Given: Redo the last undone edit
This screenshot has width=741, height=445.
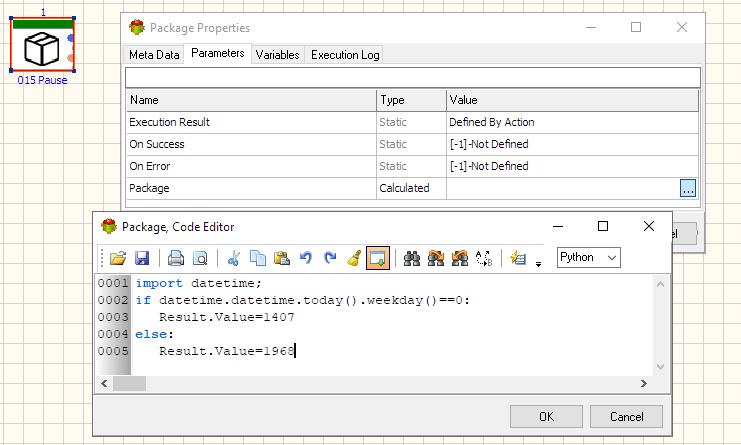Looking at the screenshot, I should (x=330, y=258).
